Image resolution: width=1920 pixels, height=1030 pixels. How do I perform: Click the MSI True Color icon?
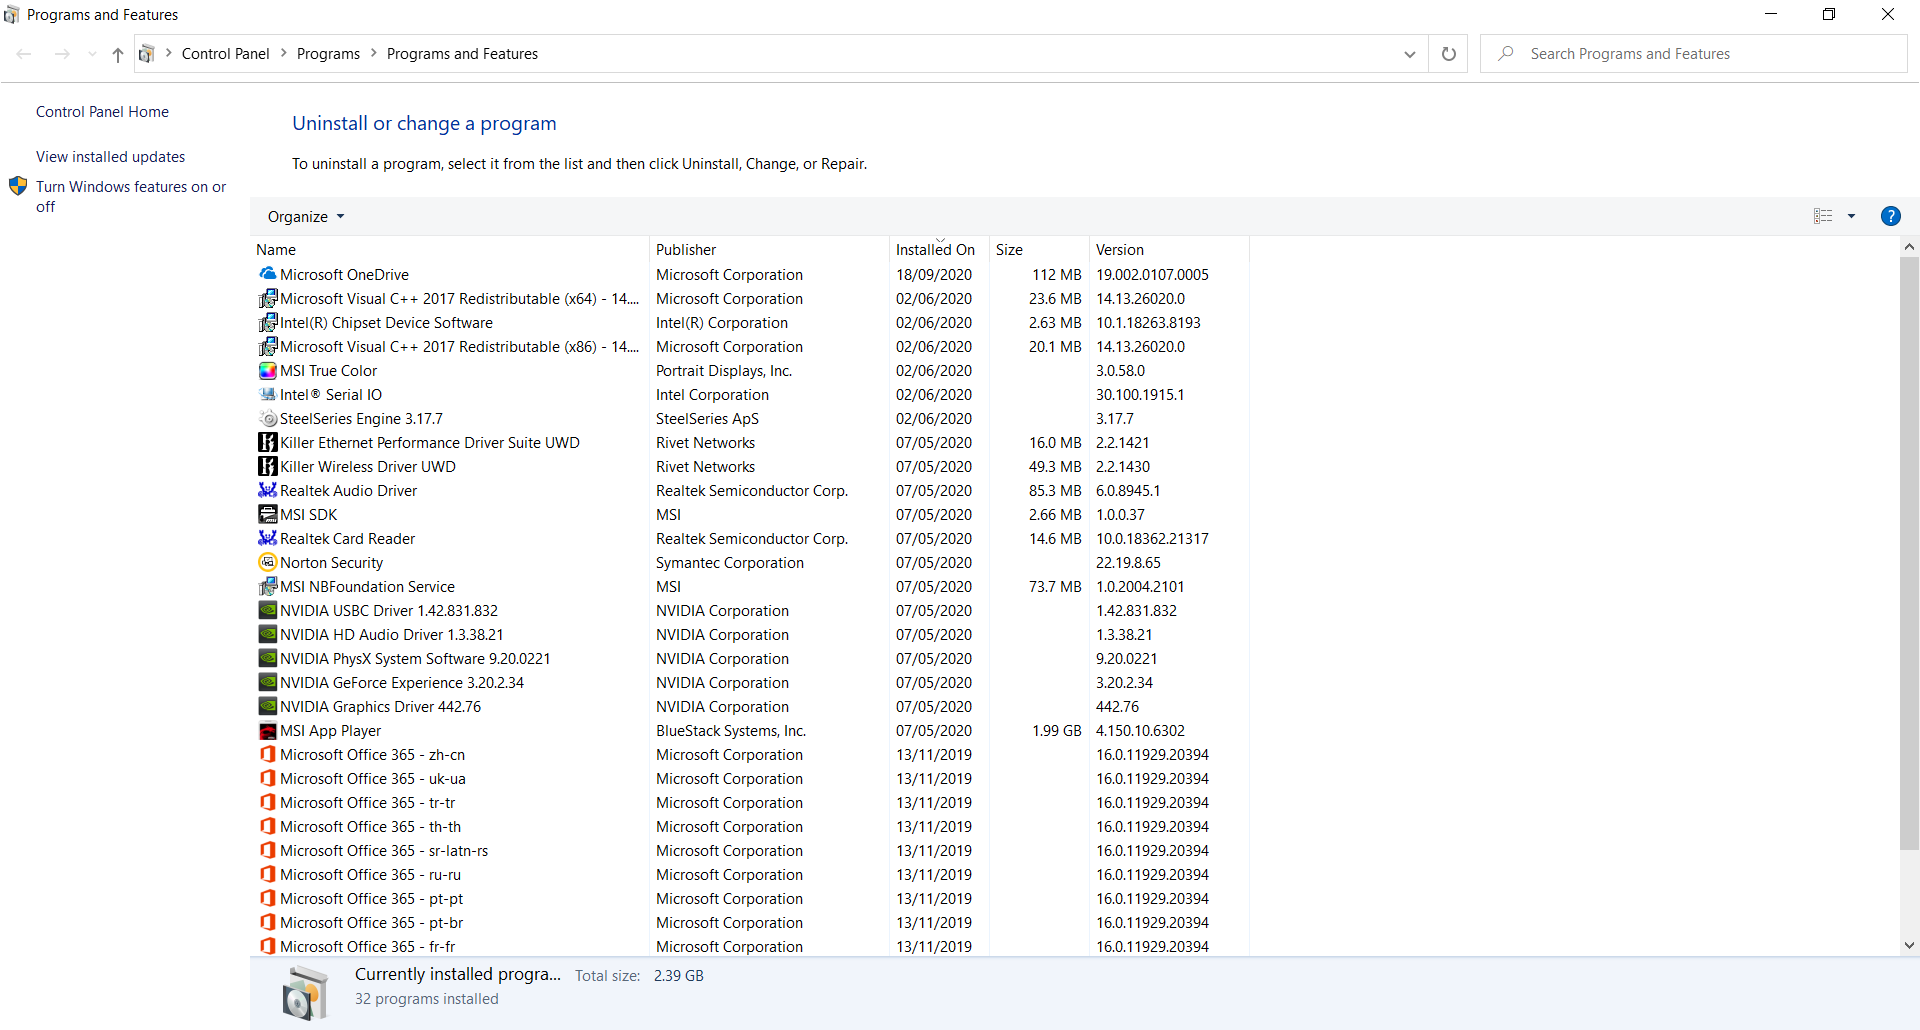(x=267, y=370)
